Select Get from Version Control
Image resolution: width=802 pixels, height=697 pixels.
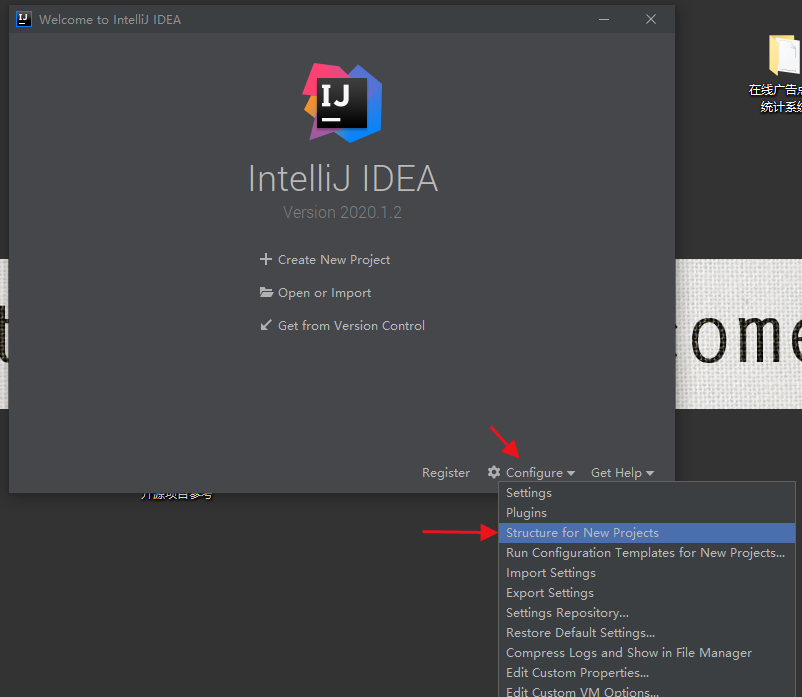click(351, 326)
